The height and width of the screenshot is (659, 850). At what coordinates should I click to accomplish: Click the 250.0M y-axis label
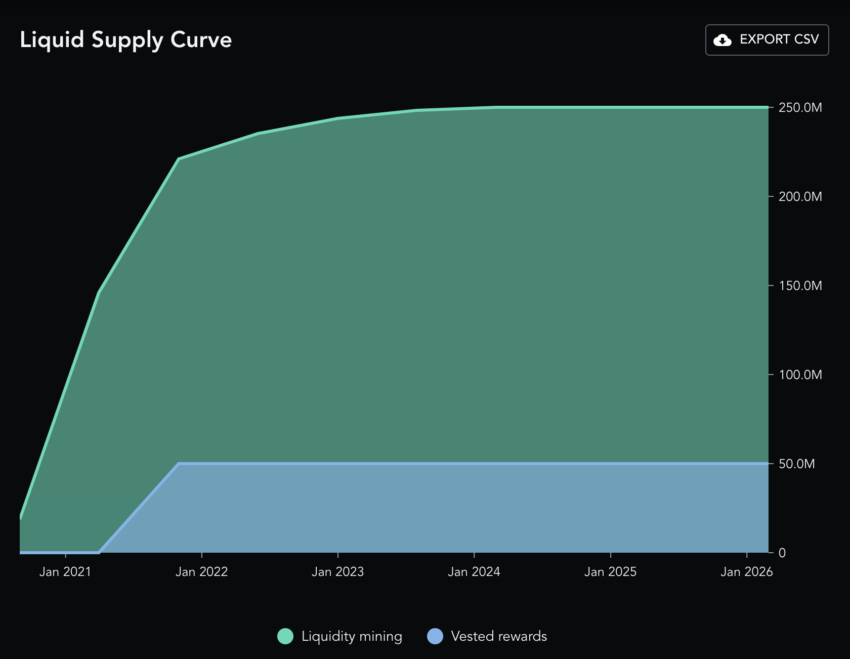pos(800,108)
